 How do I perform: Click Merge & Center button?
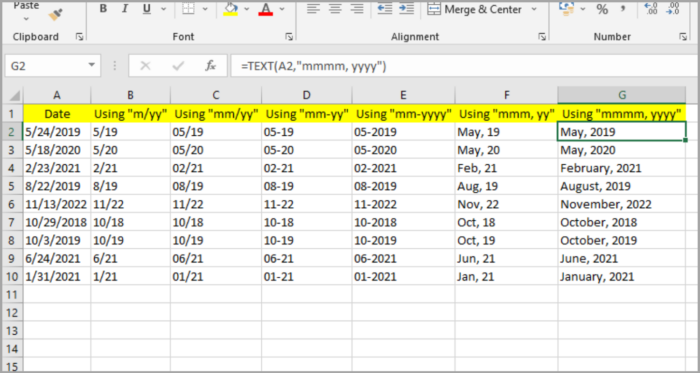pos(475,9)
